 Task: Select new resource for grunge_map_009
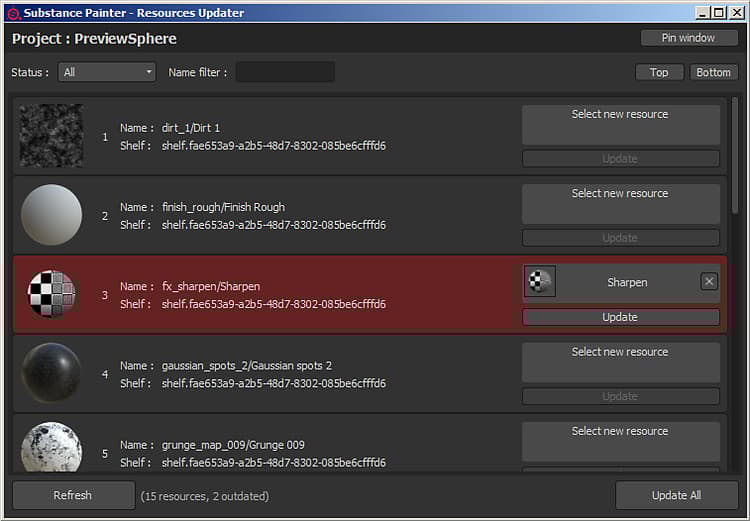(620, 441)
